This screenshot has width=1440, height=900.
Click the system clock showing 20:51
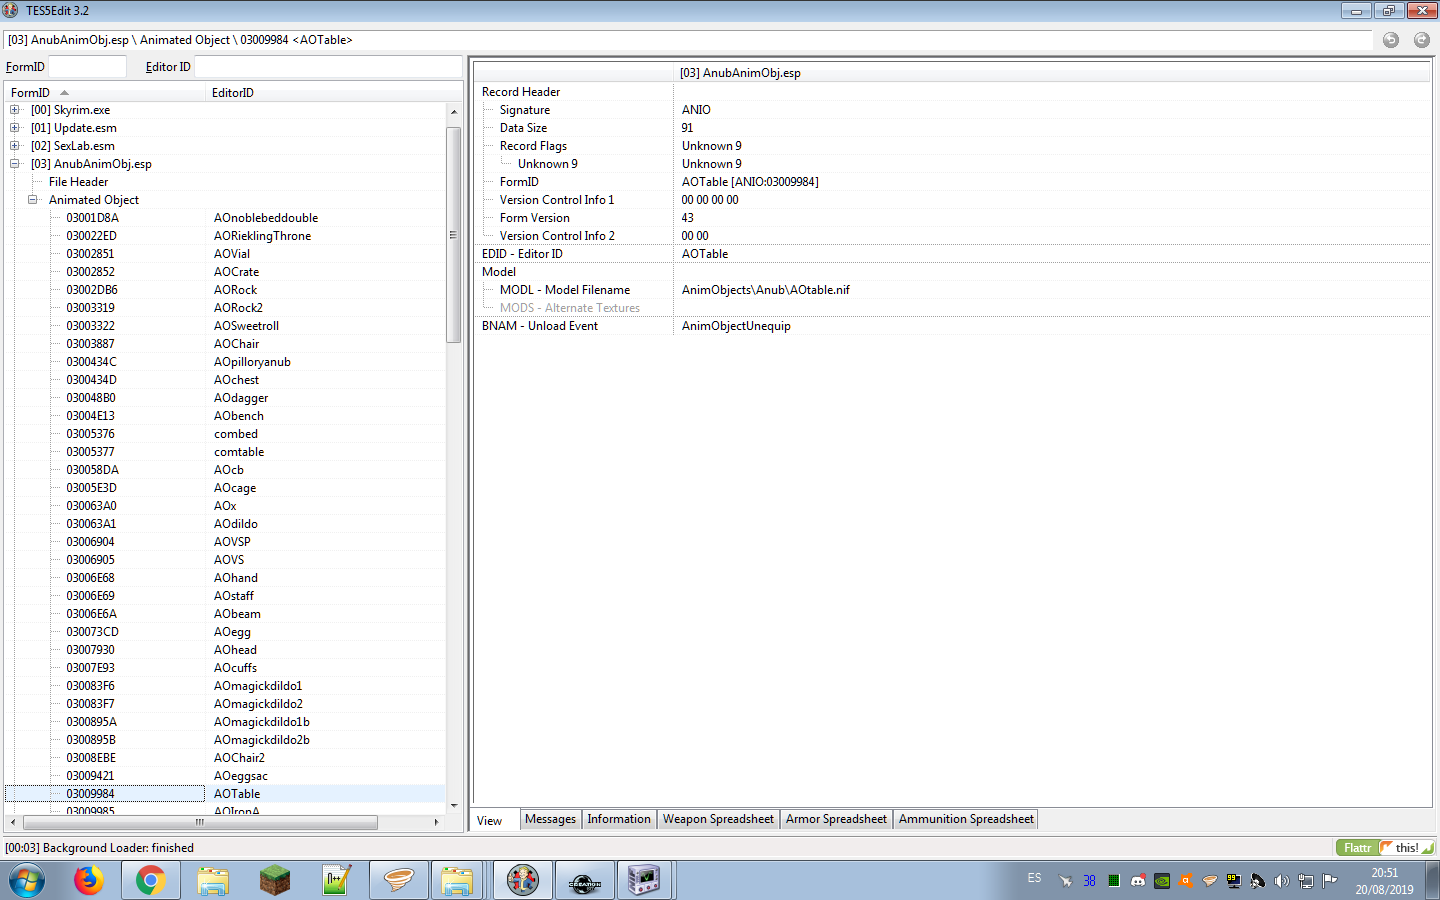click(1385, 873)
